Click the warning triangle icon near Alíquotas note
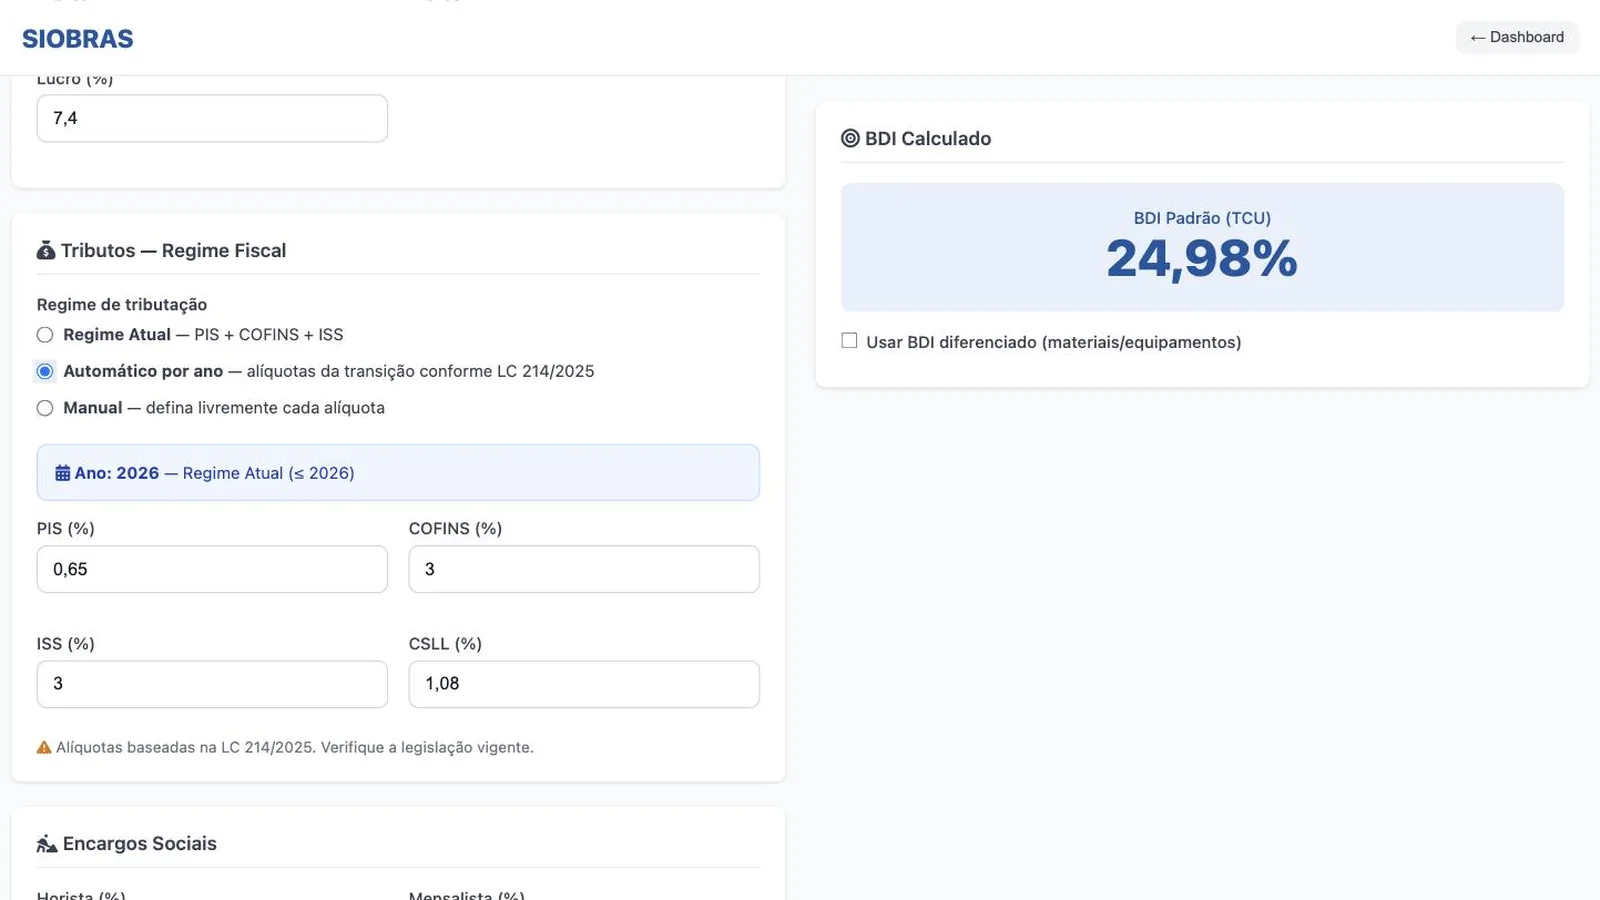Image resolution: width=1600 pixels, height=900 pixels. [44, 748]
